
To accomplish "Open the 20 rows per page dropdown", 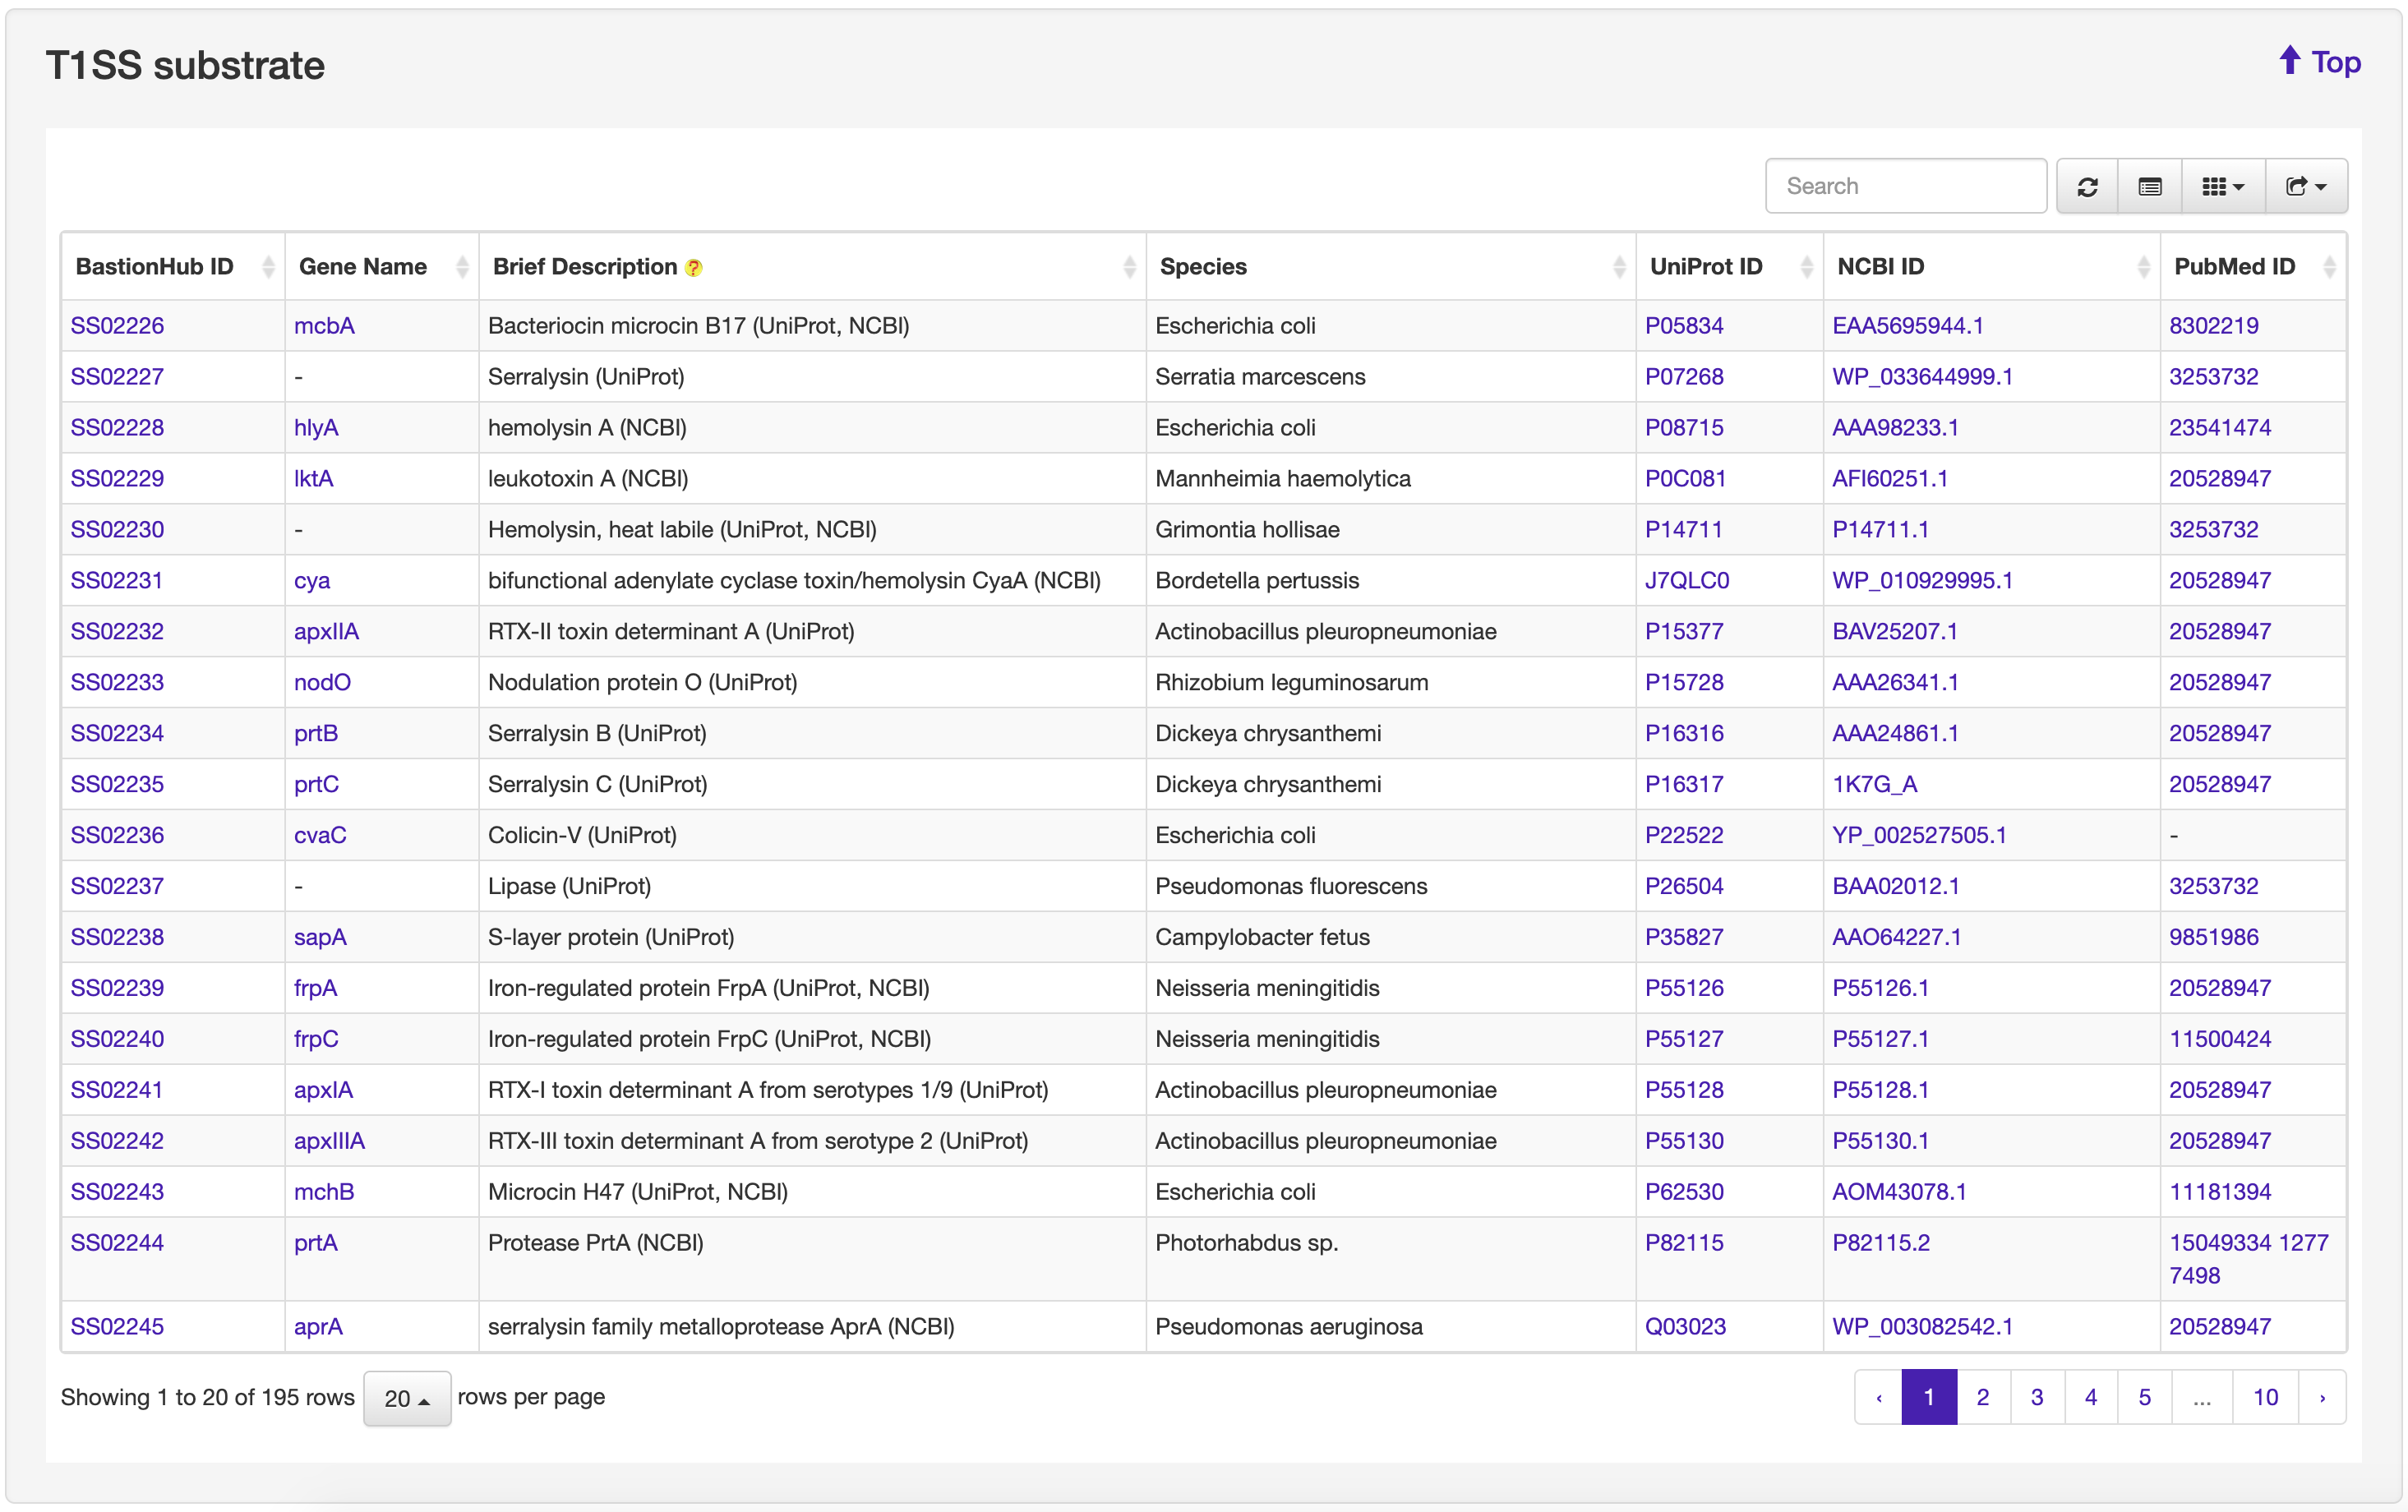I will (x=406, y=1398).
